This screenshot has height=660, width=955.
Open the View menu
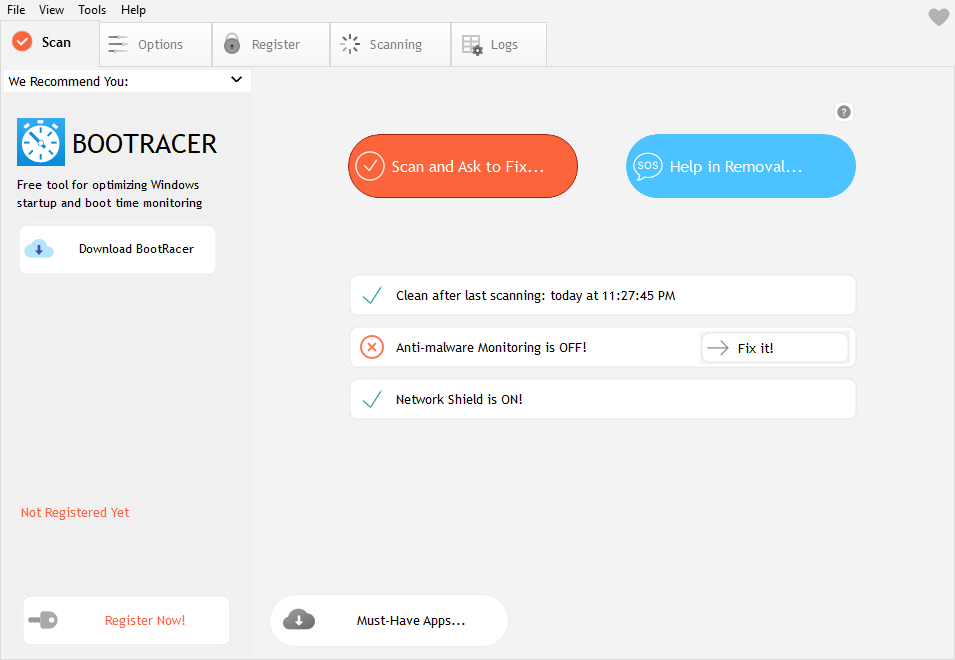click(x=51, y=10)
